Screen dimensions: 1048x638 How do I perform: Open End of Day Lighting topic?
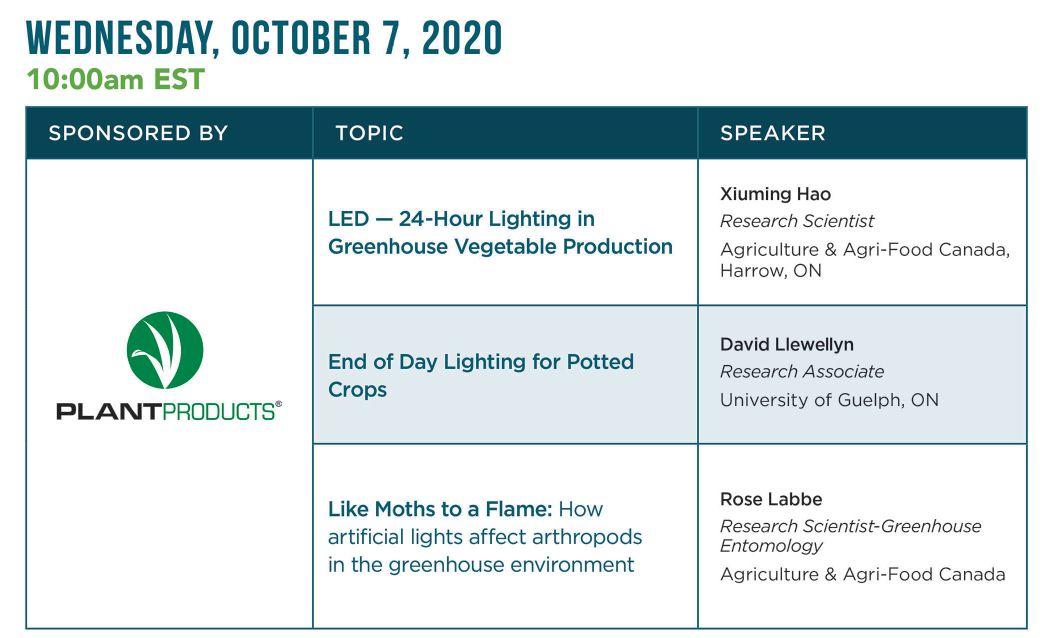480,375
